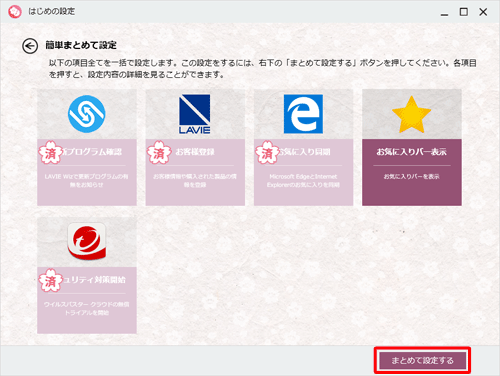This screenshot has height=376, width=500.
Task: Click the お気に入りバーを表示 description text
Action: [412, 176]
